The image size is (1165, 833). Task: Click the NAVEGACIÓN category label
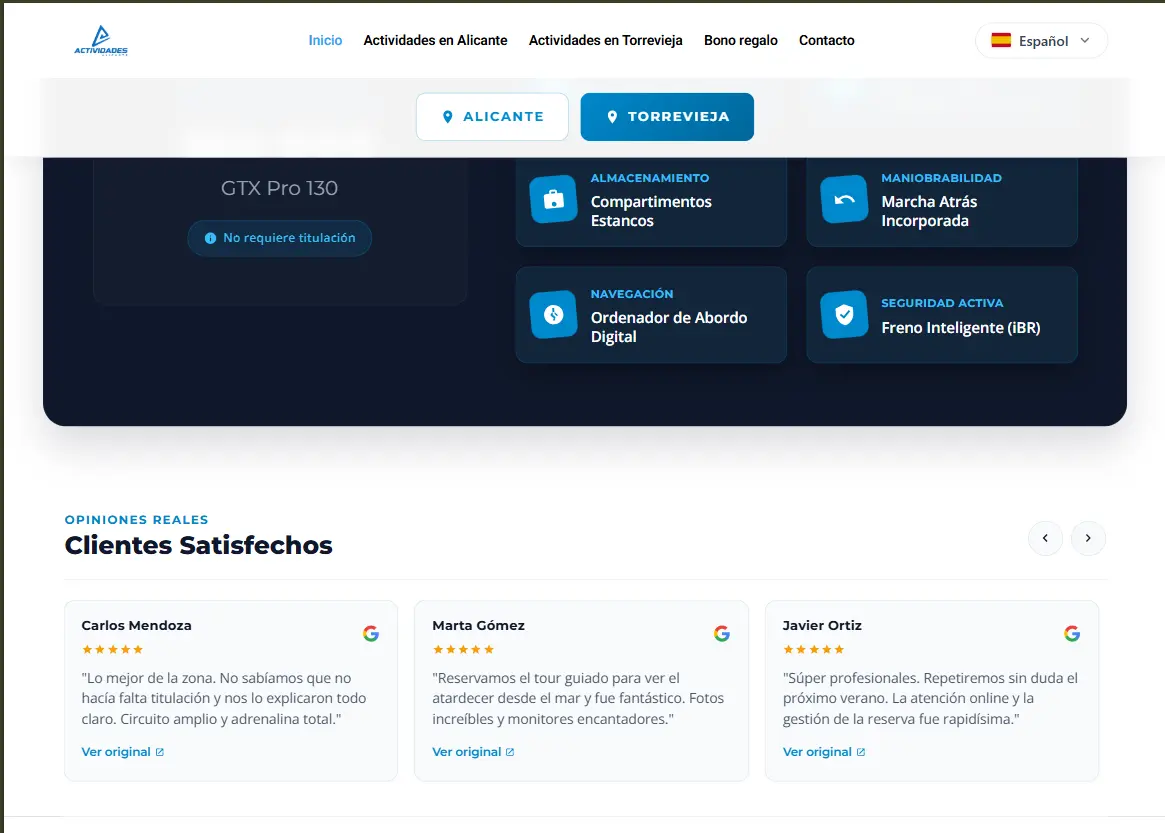coord(632,294)
